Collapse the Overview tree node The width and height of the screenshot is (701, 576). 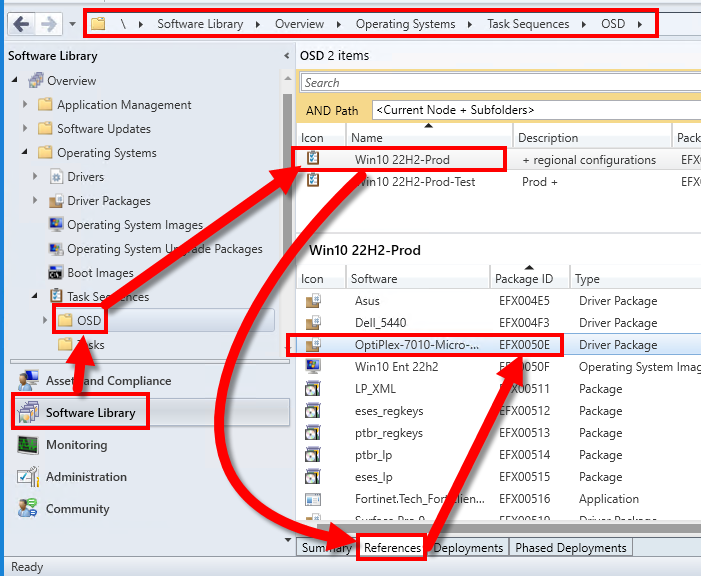click(15, 80)
